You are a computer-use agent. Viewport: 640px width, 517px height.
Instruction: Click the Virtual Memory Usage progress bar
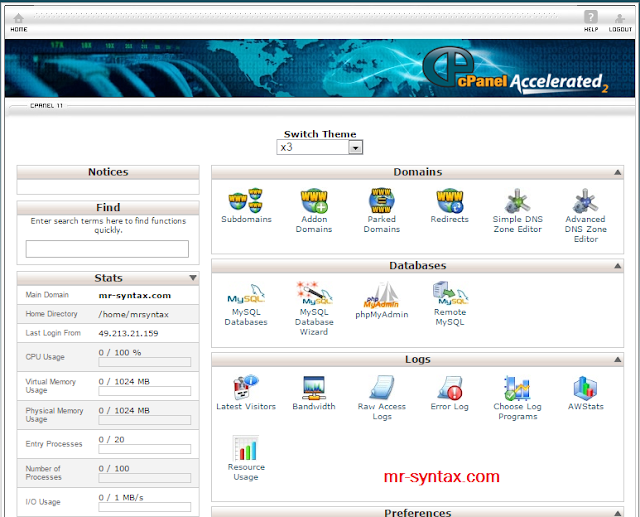coord(144,391)
